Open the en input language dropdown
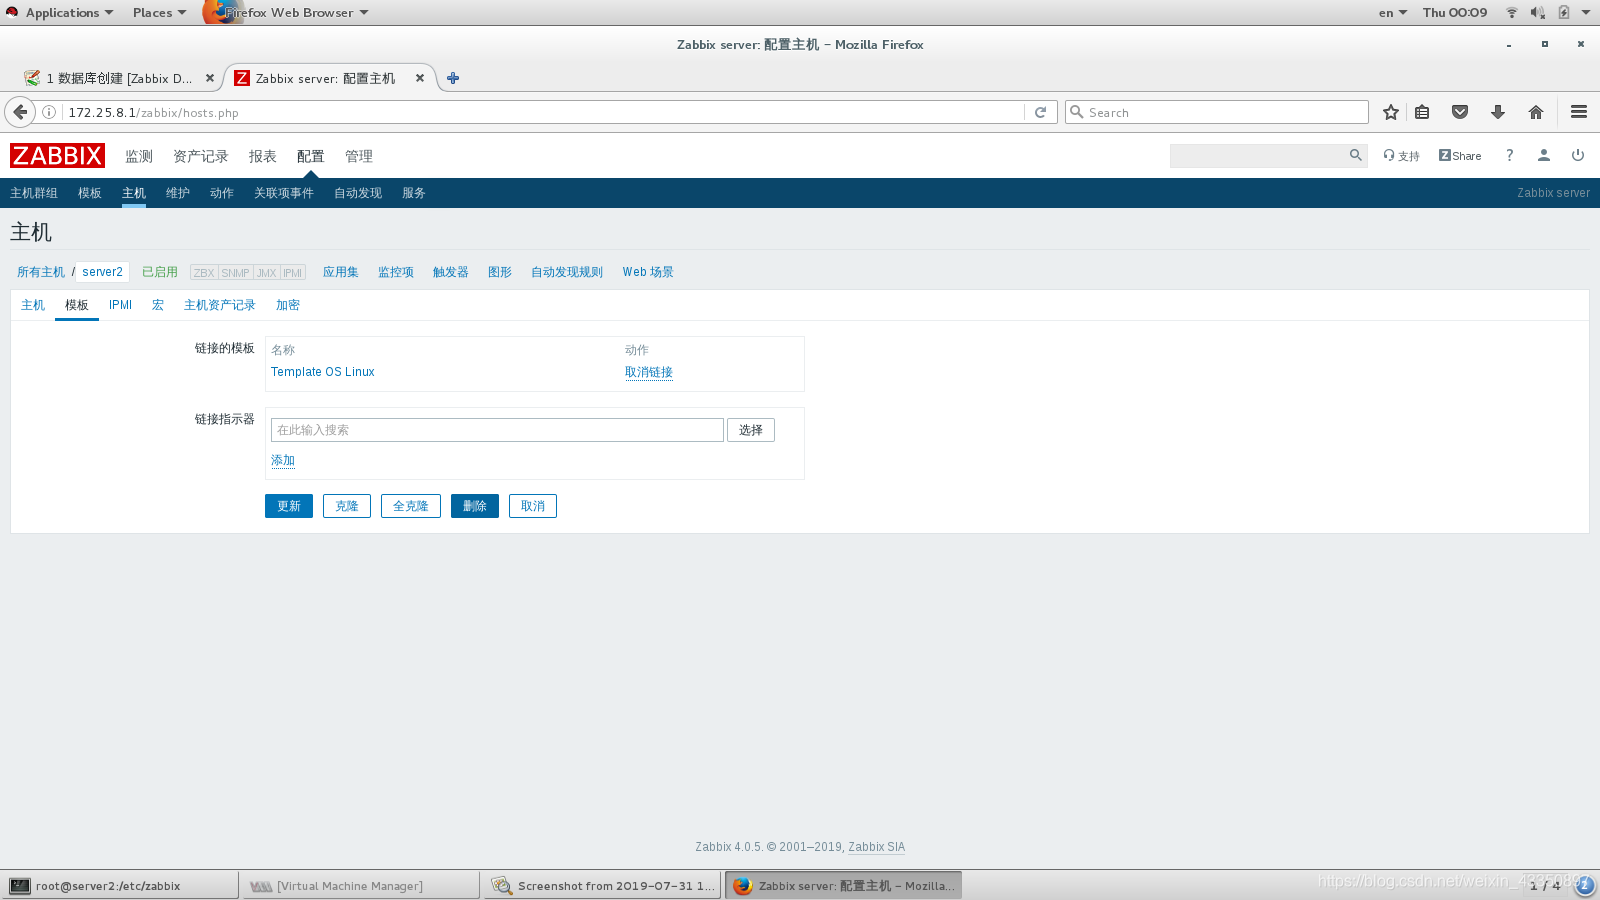The image size is (1600, 900). 1393,12
